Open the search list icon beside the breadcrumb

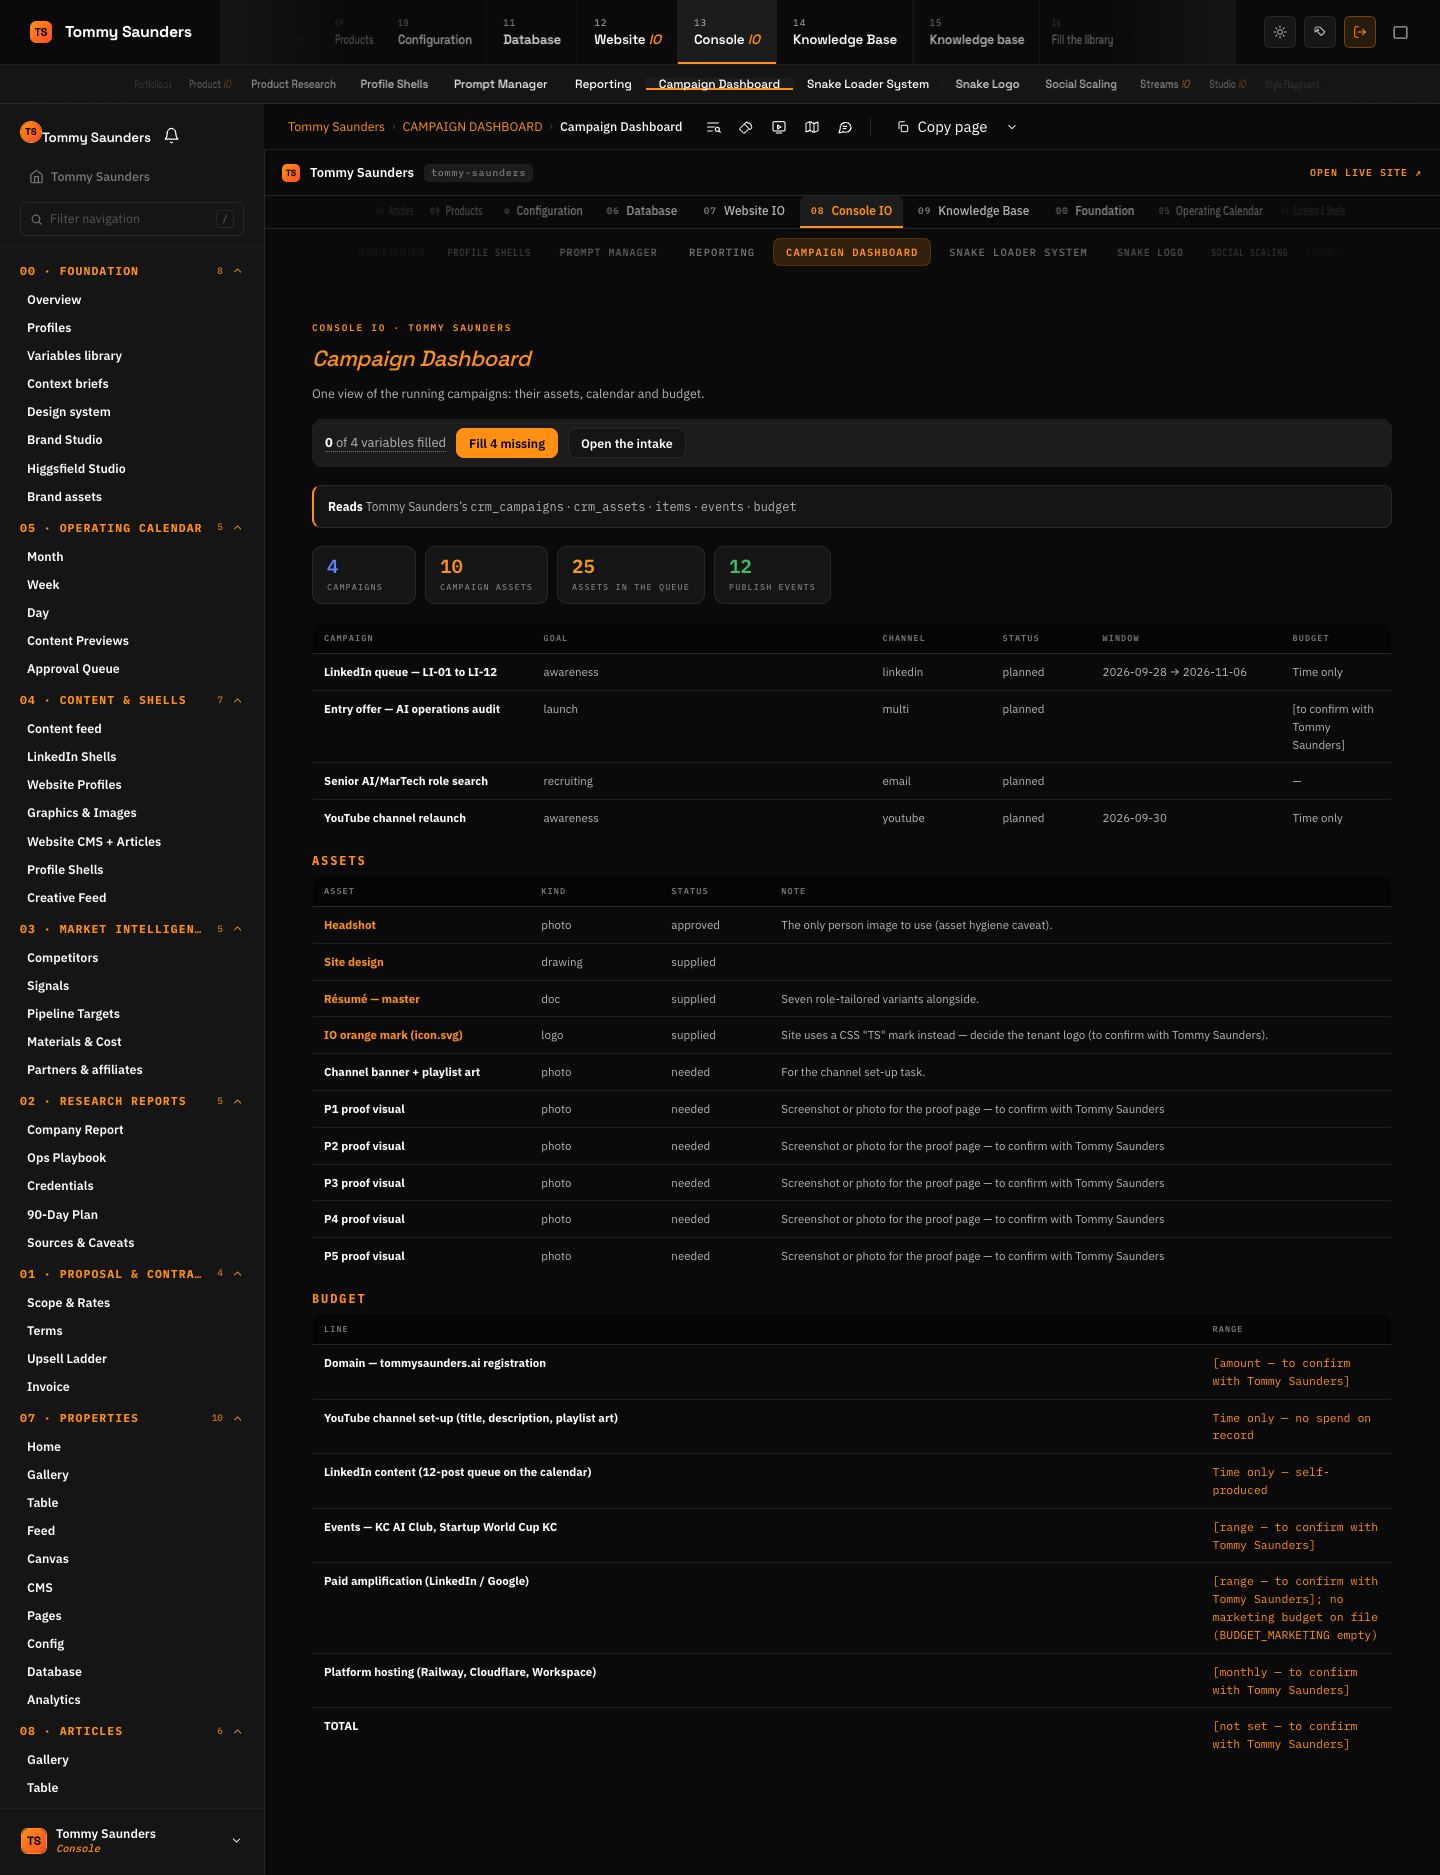point(713,127)
